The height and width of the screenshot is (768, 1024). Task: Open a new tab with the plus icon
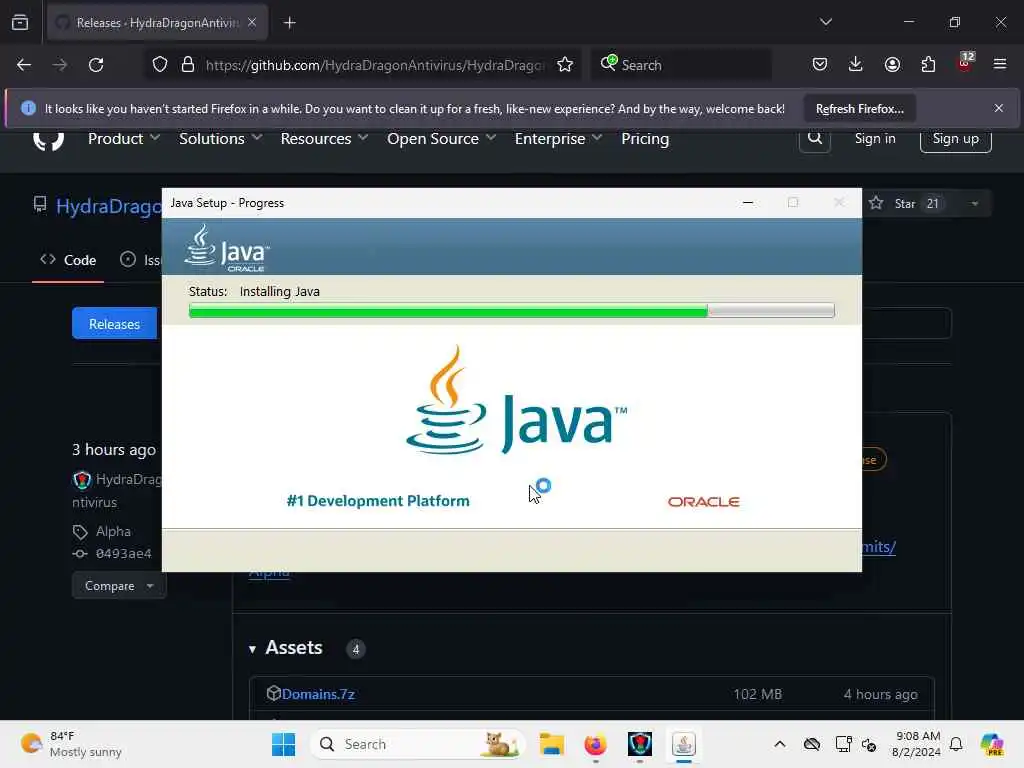tap(289, 23)
